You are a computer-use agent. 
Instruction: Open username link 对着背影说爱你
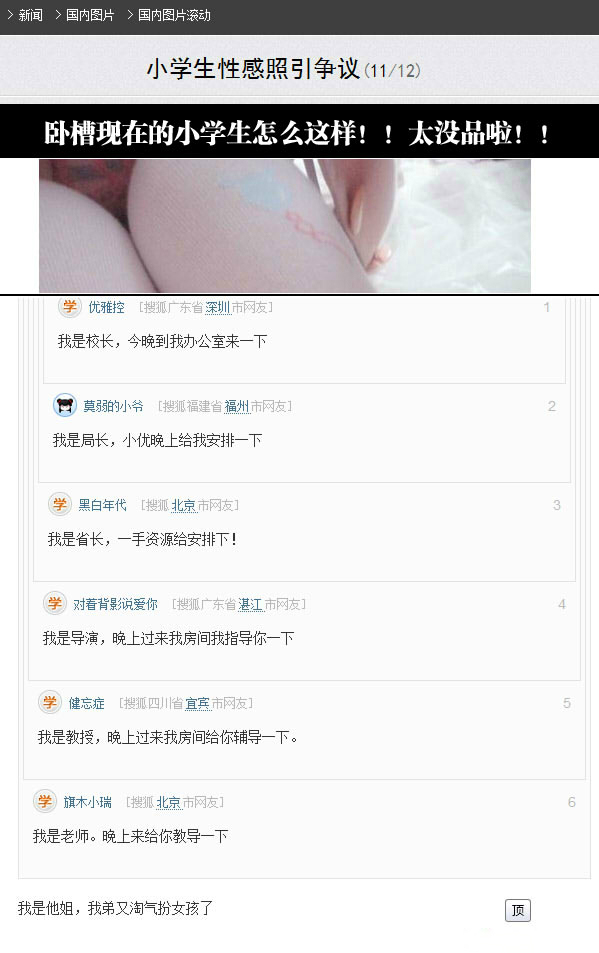[x=115, y=604]
